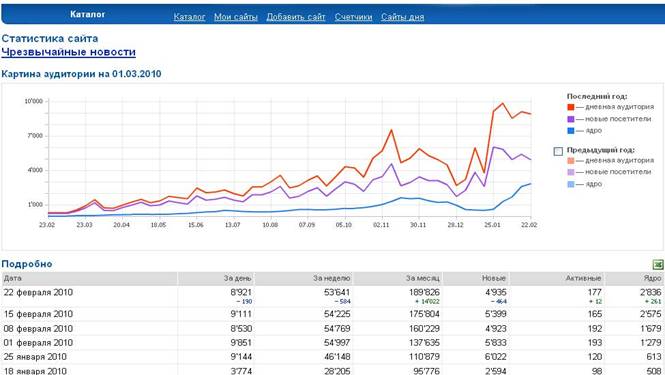This screenshot has width=665, height=375.
Task: Visit Сайты дня link
Action: click(x=402, y=17)
